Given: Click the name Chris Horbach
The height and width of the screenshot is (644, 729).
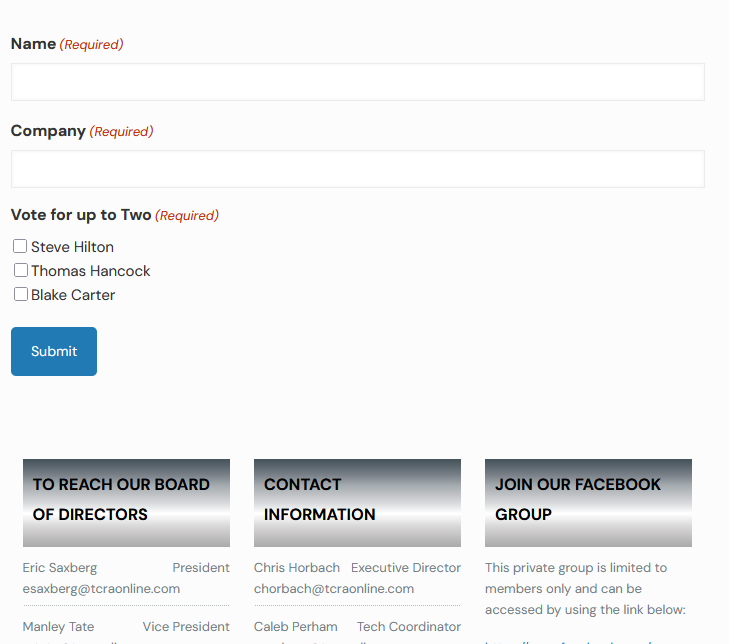Looking at the screenshot, I should coord(296,568).
